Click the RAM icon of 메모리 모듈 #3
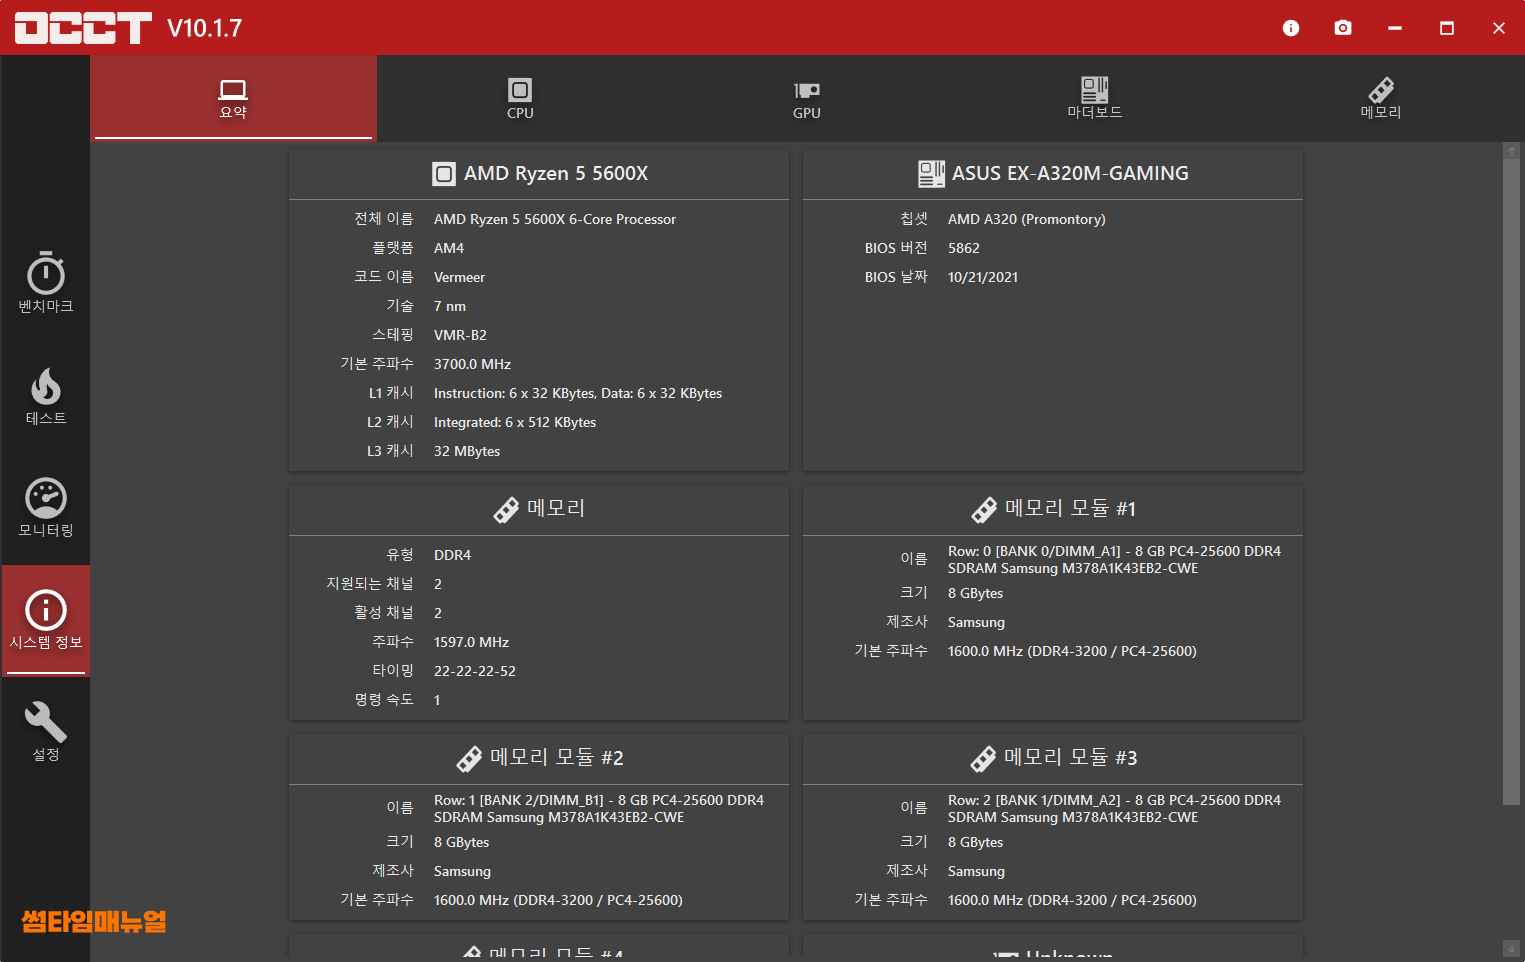This screenshot has height=962, width=1525. click(x=983, y=759)
